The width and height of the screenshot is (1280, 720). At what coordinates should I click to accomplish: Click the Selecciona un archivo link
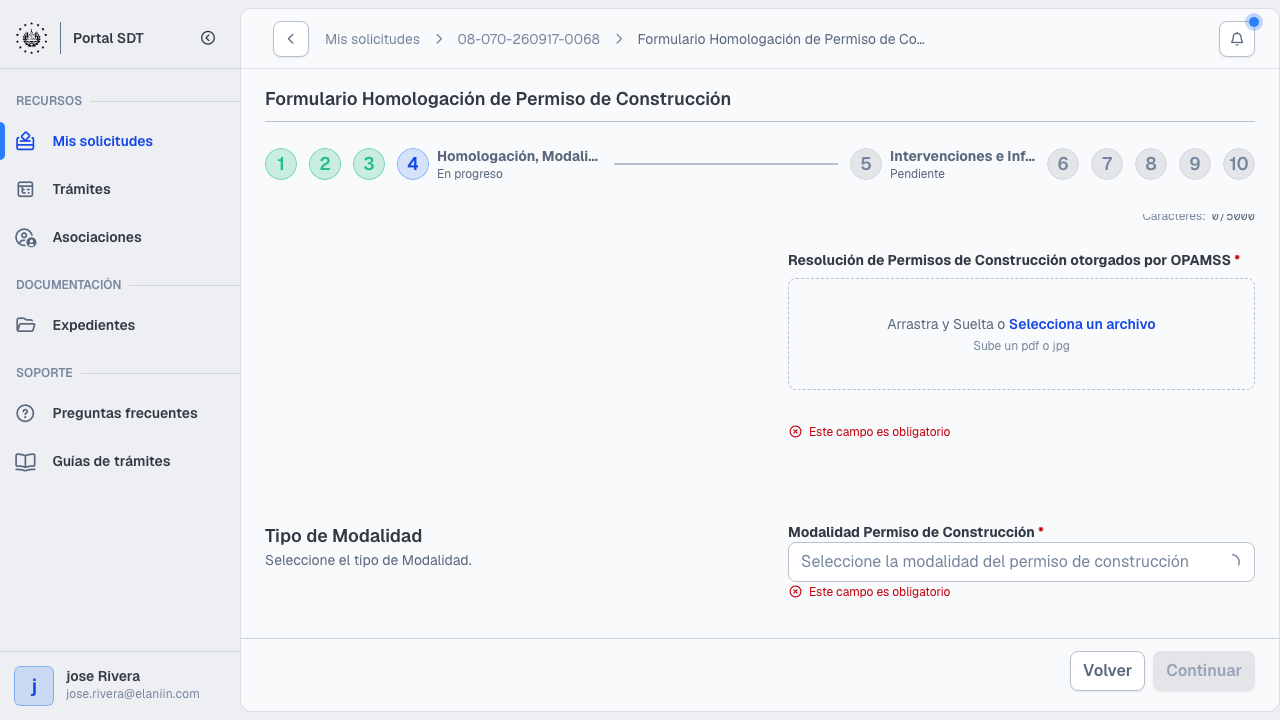pos(1082,324)
